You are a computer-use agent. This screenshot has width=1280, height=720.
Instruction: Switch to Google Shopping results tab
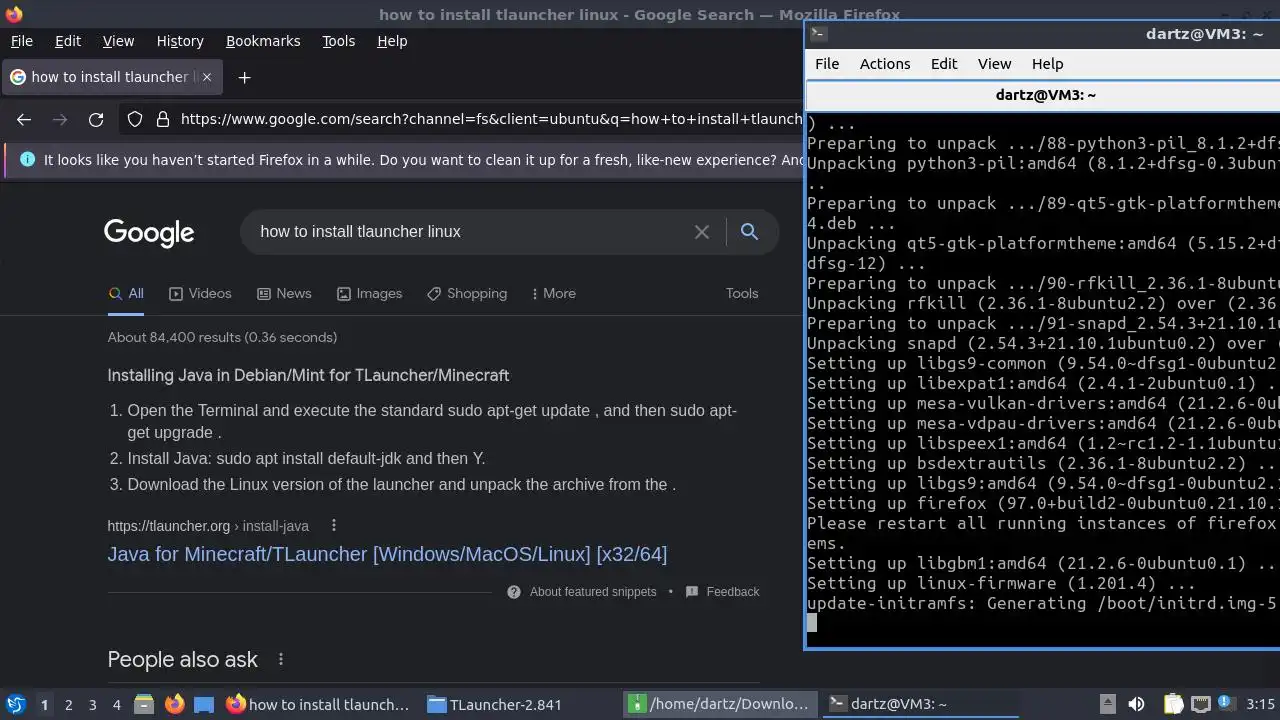click(x=467, y=294)
